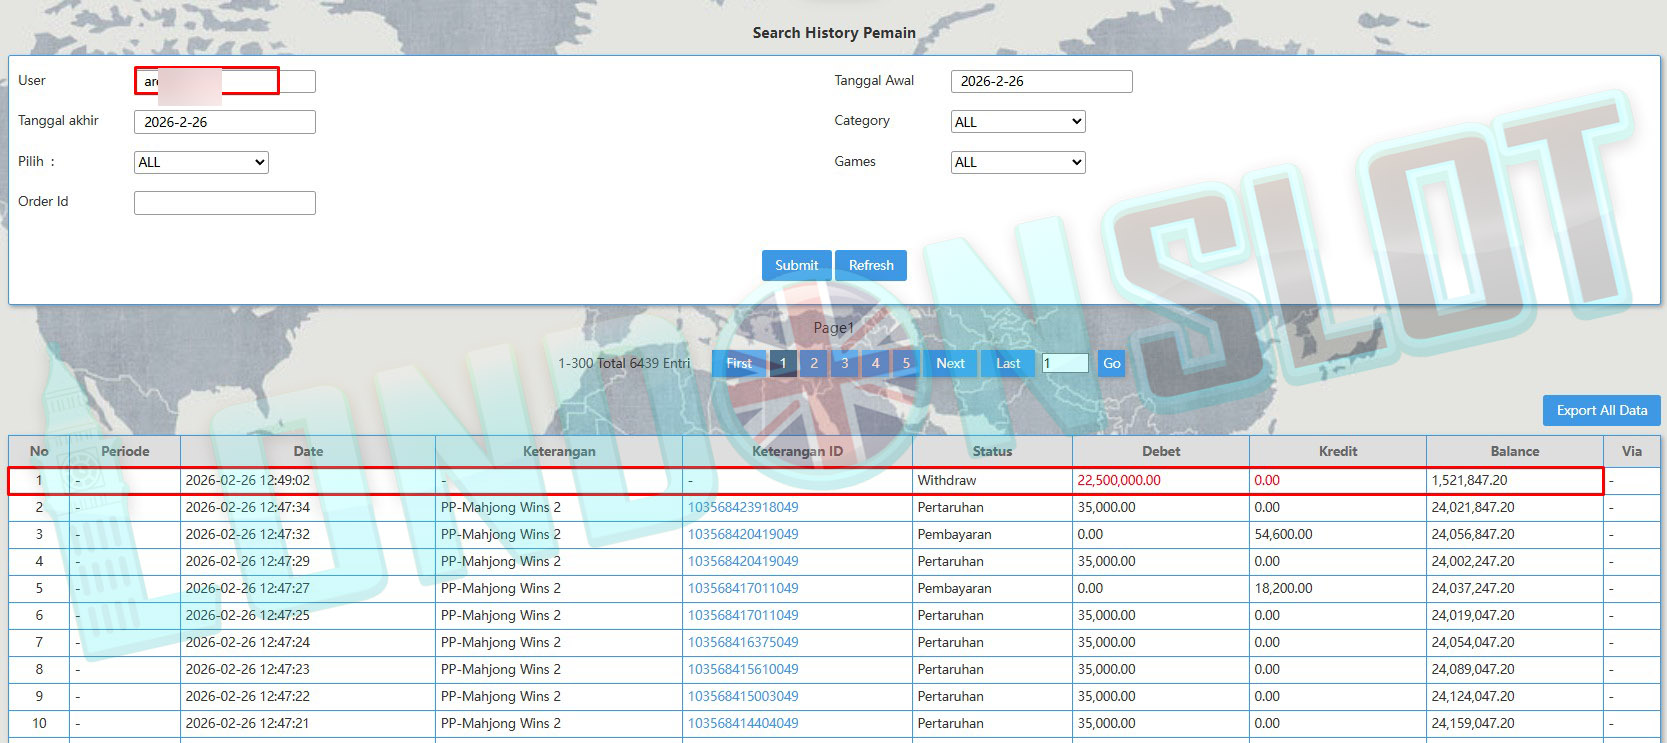1667x743 pixels.
Task: Click the Tanggal akhir date field
Action: (225, 122)
